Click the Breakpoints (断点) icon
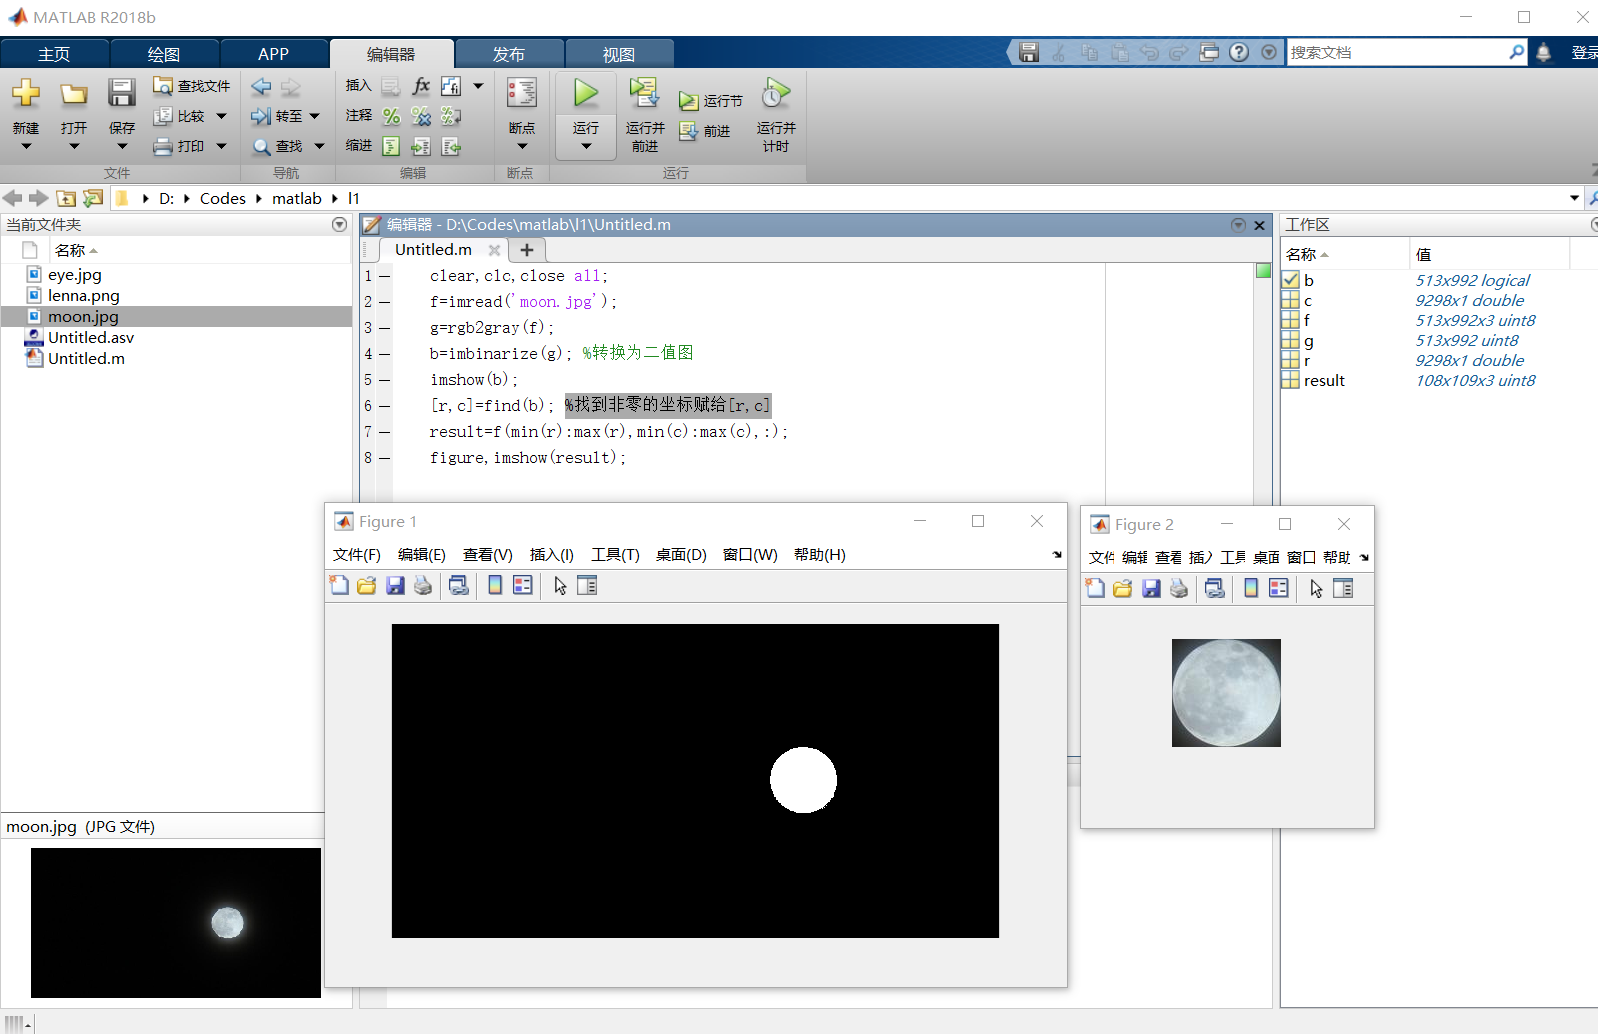The width and height of the screenshot is (1598, 1034). pos(521,93)
